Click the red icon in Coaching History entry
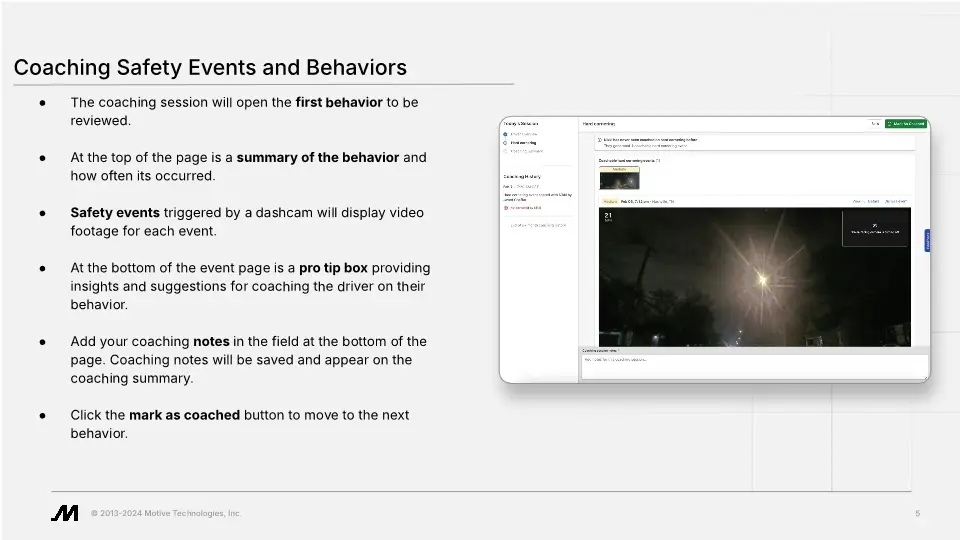Image resolution: width=960 pixels, height=540 pixels. pyautogui.click(x=506, y=208)
